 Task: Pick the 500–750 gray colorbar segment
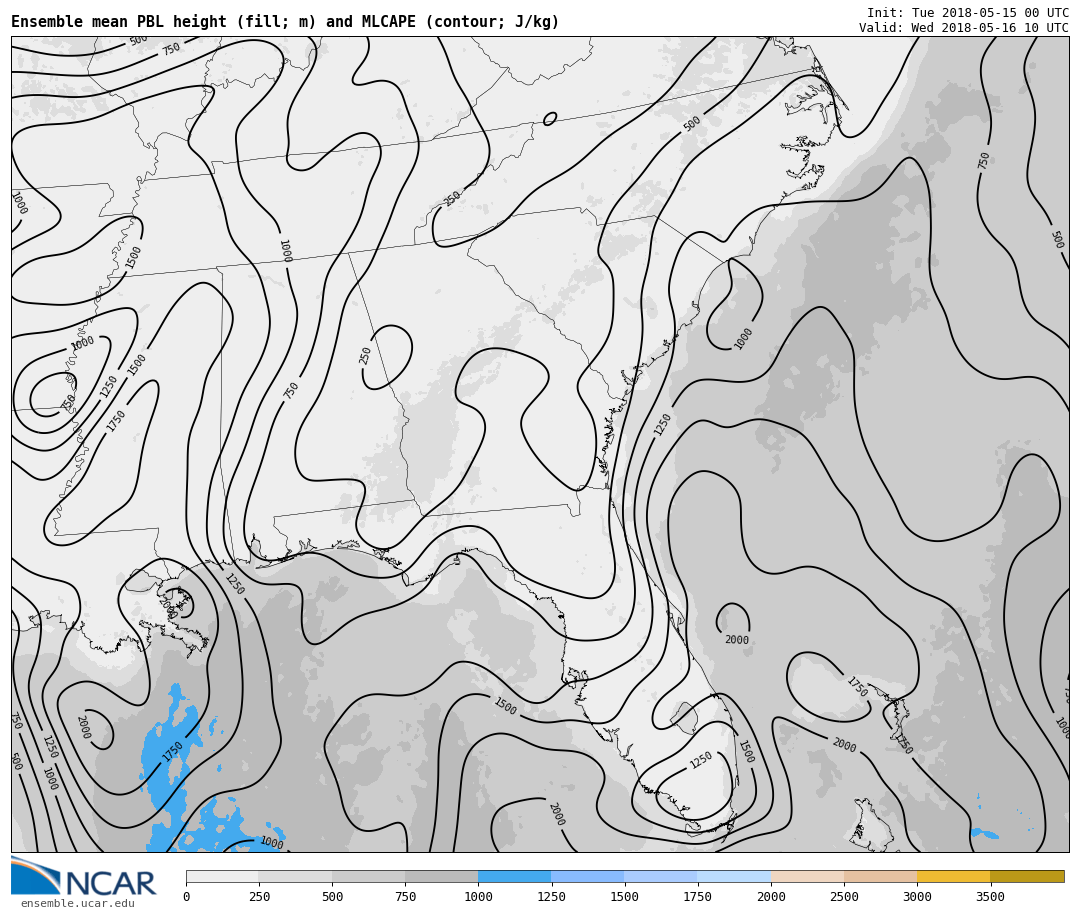[368, 876]
